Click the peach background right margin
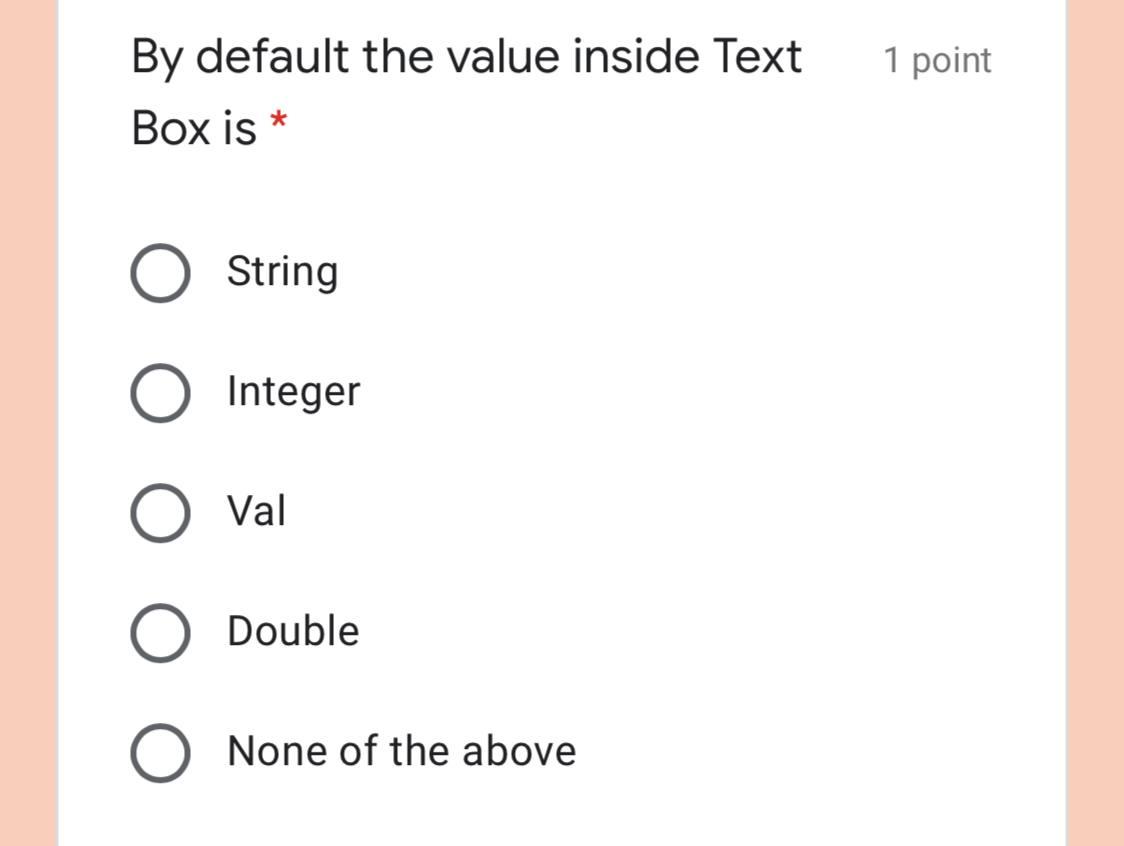Viewport: 1124px width, 846px height. (1095, 423)
